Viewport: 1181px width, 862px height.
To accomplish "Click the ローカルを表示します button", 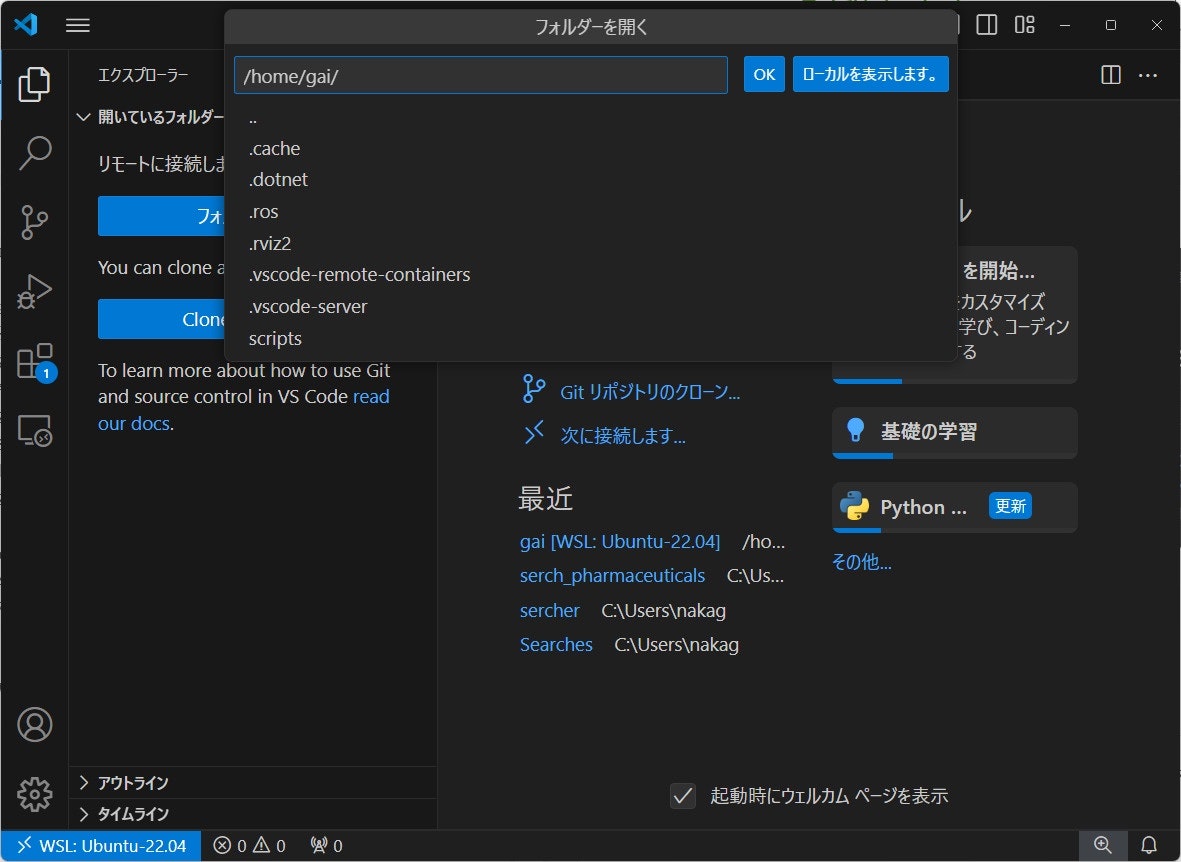I will 870,75.
